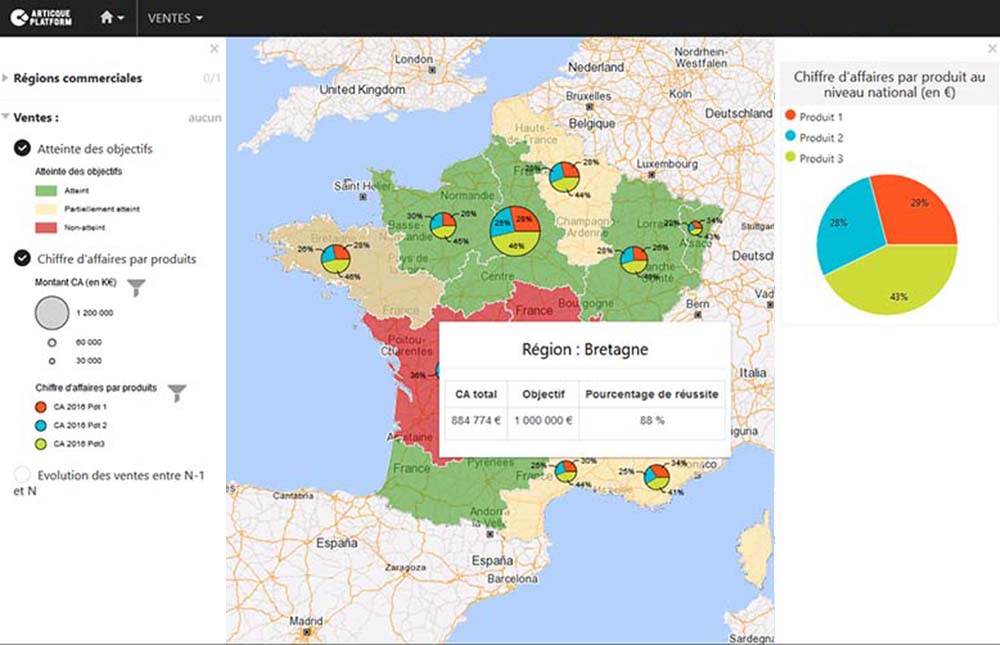The width and height of the screenshot is (1000, 645).
Task: Uncheck the Atteinte des objectifs layer
Action: (x=22, y=148)
